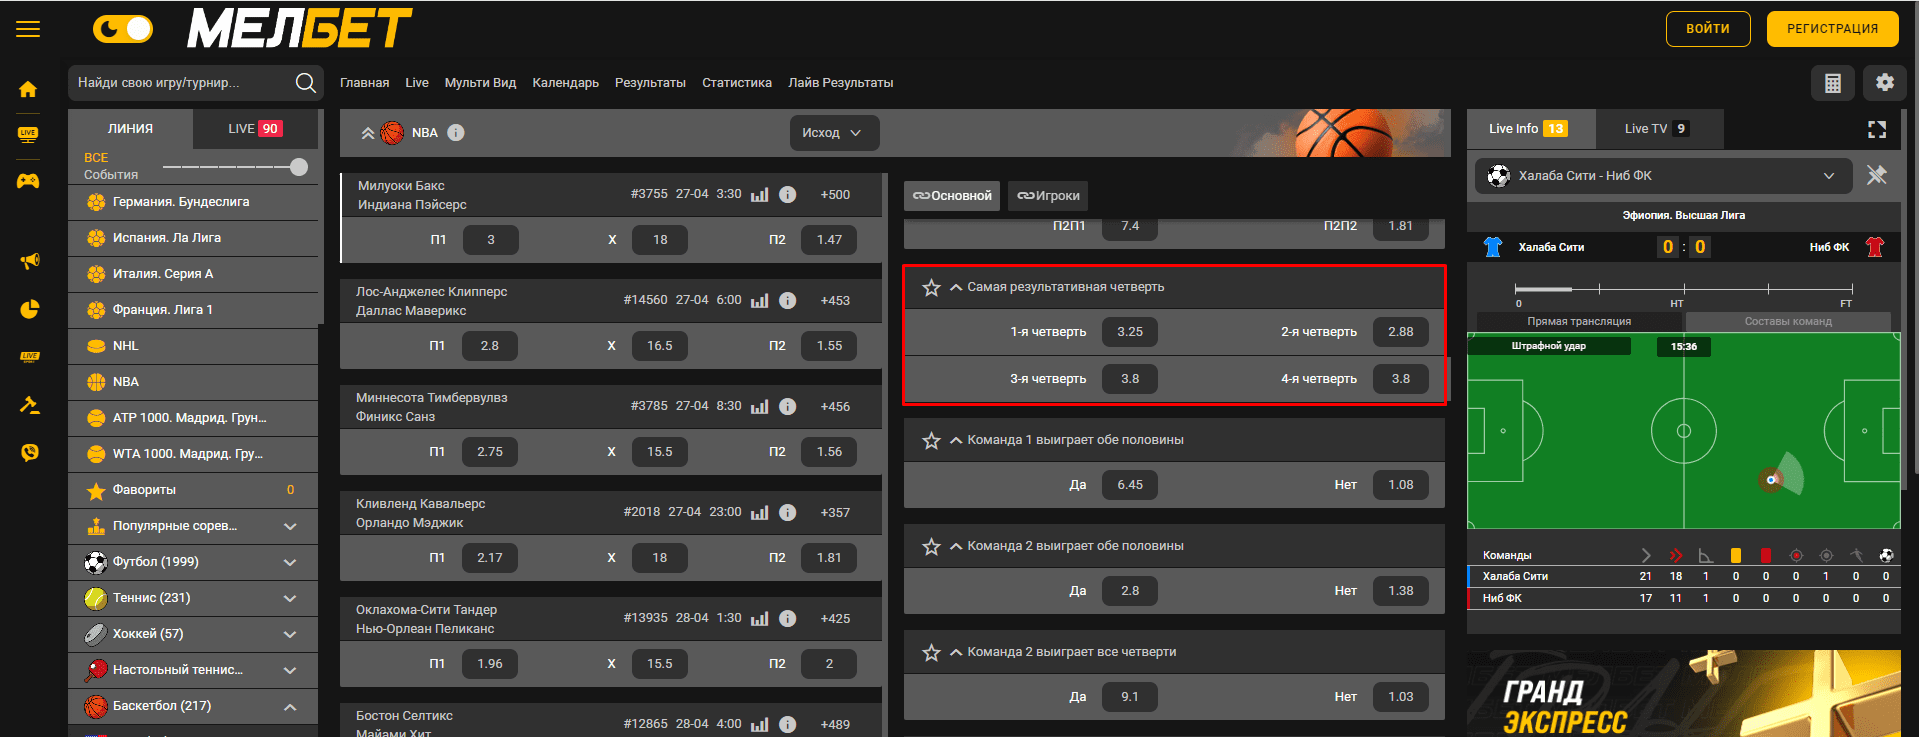Image resolution: width=1919 pixels, height=737 pixels.
Task: Click match timeline progress bar
Action: click(x=1682, y=289)
